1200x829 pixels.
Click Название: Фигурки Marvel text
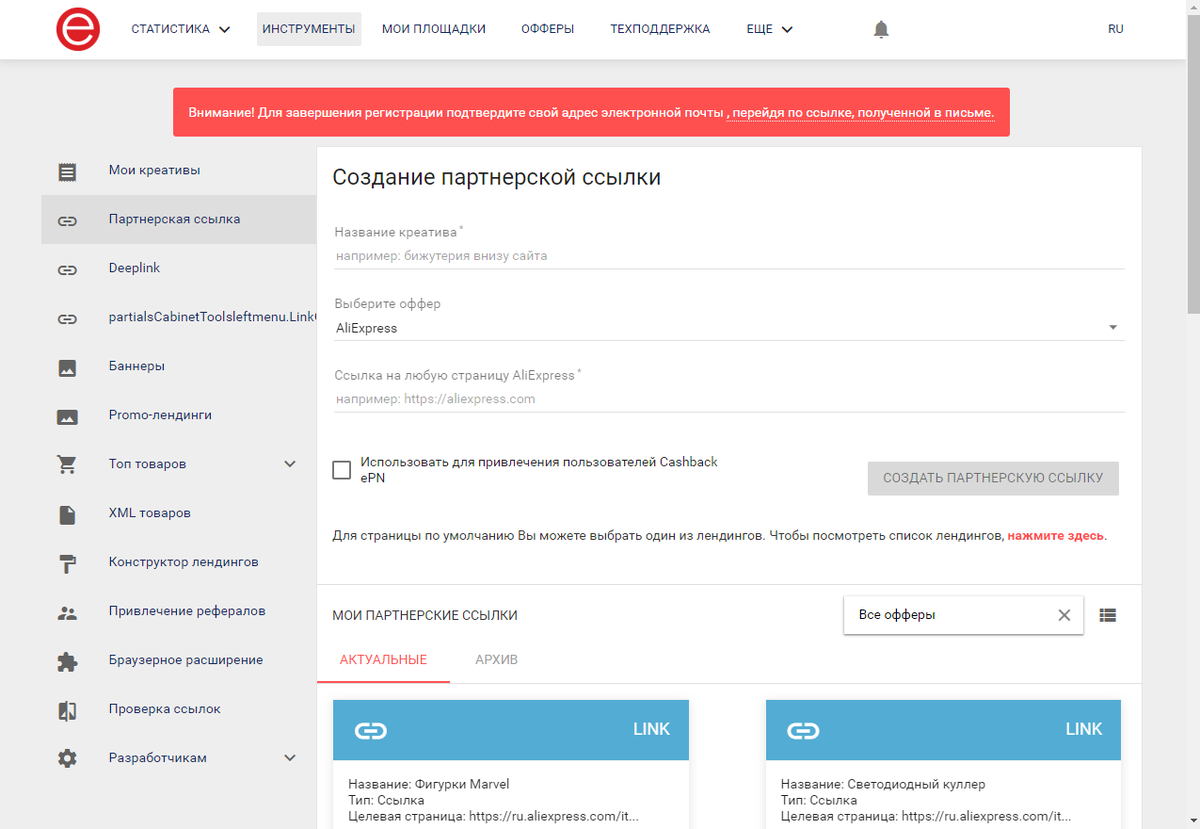click(x=429, y=785)
